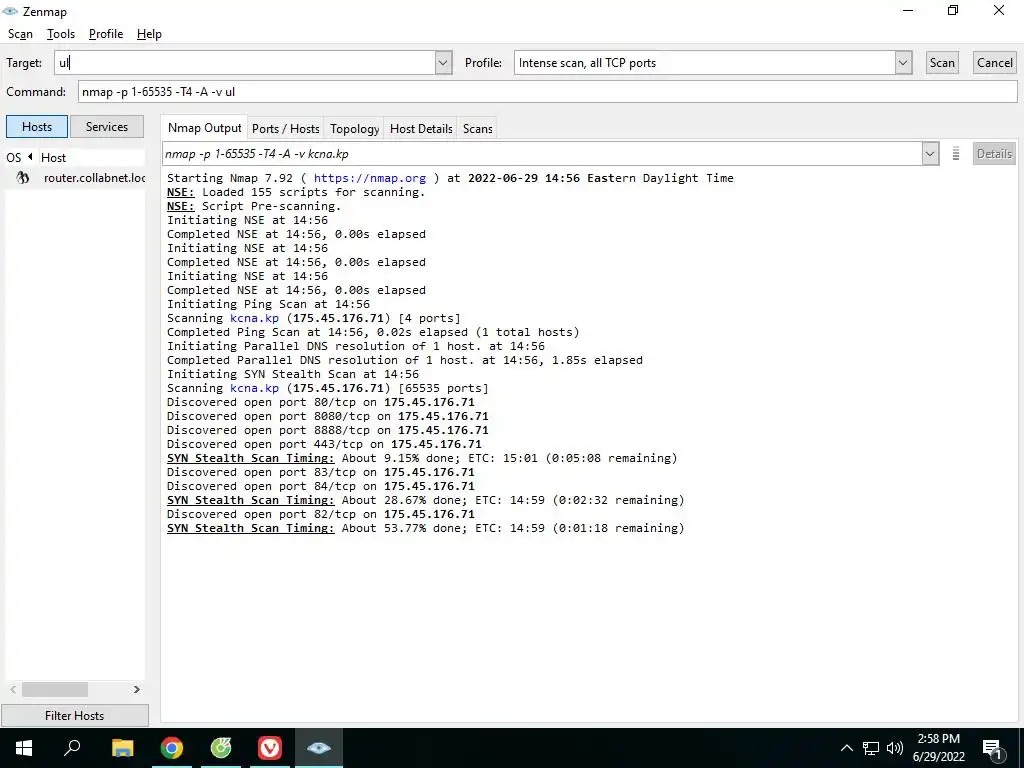Click volume speaker tray icon
The width and height of the screenshot is (1024, 768).
[x=895, y=748]
